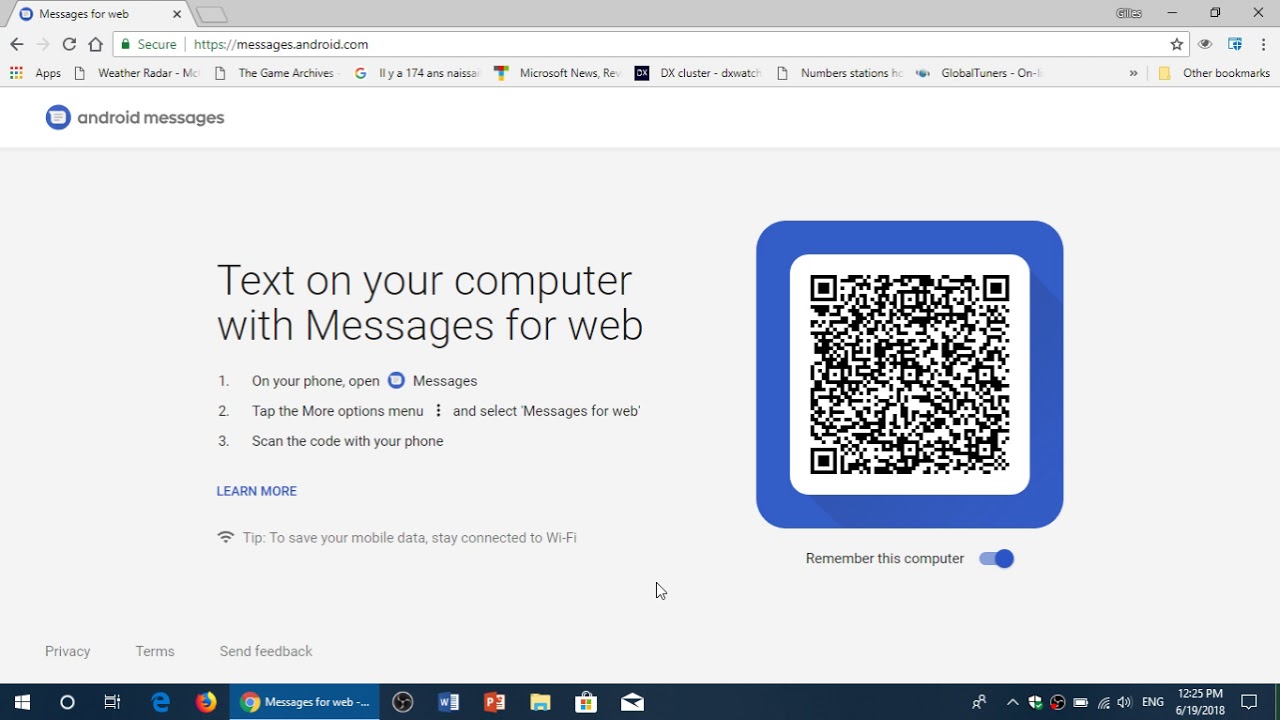The height and width of the screenshot is (720, 1280).
Task: Open the Other bookmarks folder
Action: [1214, 73]
